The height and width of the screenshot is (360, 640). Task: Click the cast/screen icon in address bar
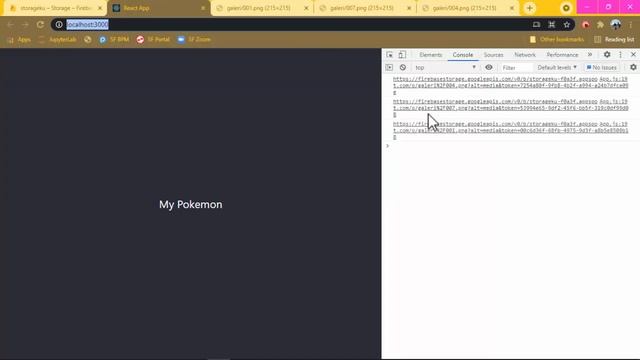pyautogui.click(x=536, y=25)
